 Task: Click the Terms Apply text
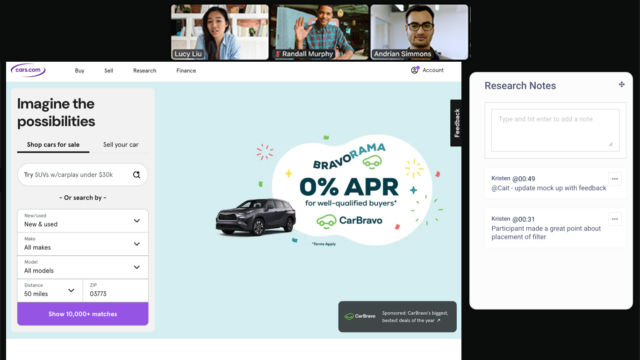point(324,244)
